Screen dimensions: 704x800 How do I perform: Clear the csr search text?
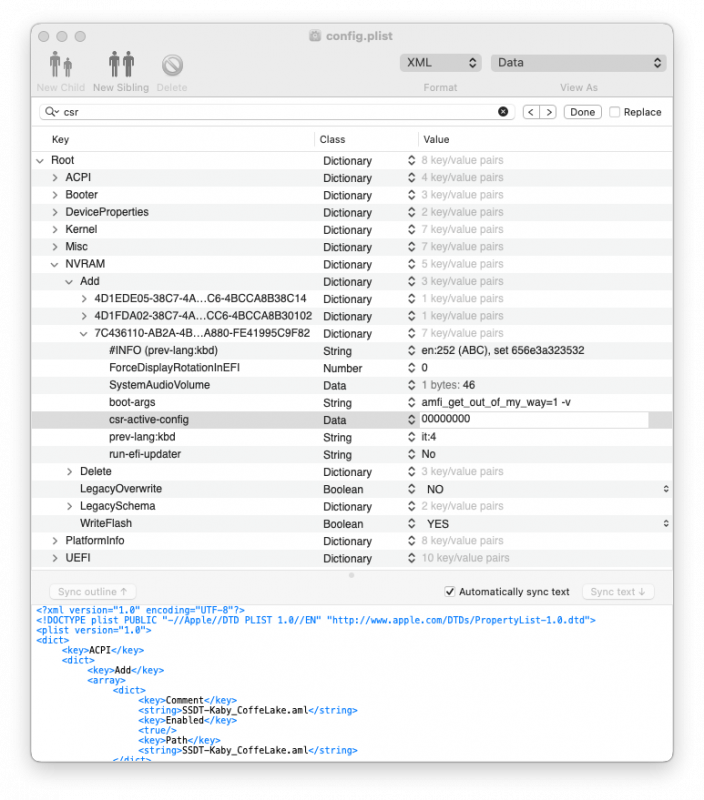503,112
